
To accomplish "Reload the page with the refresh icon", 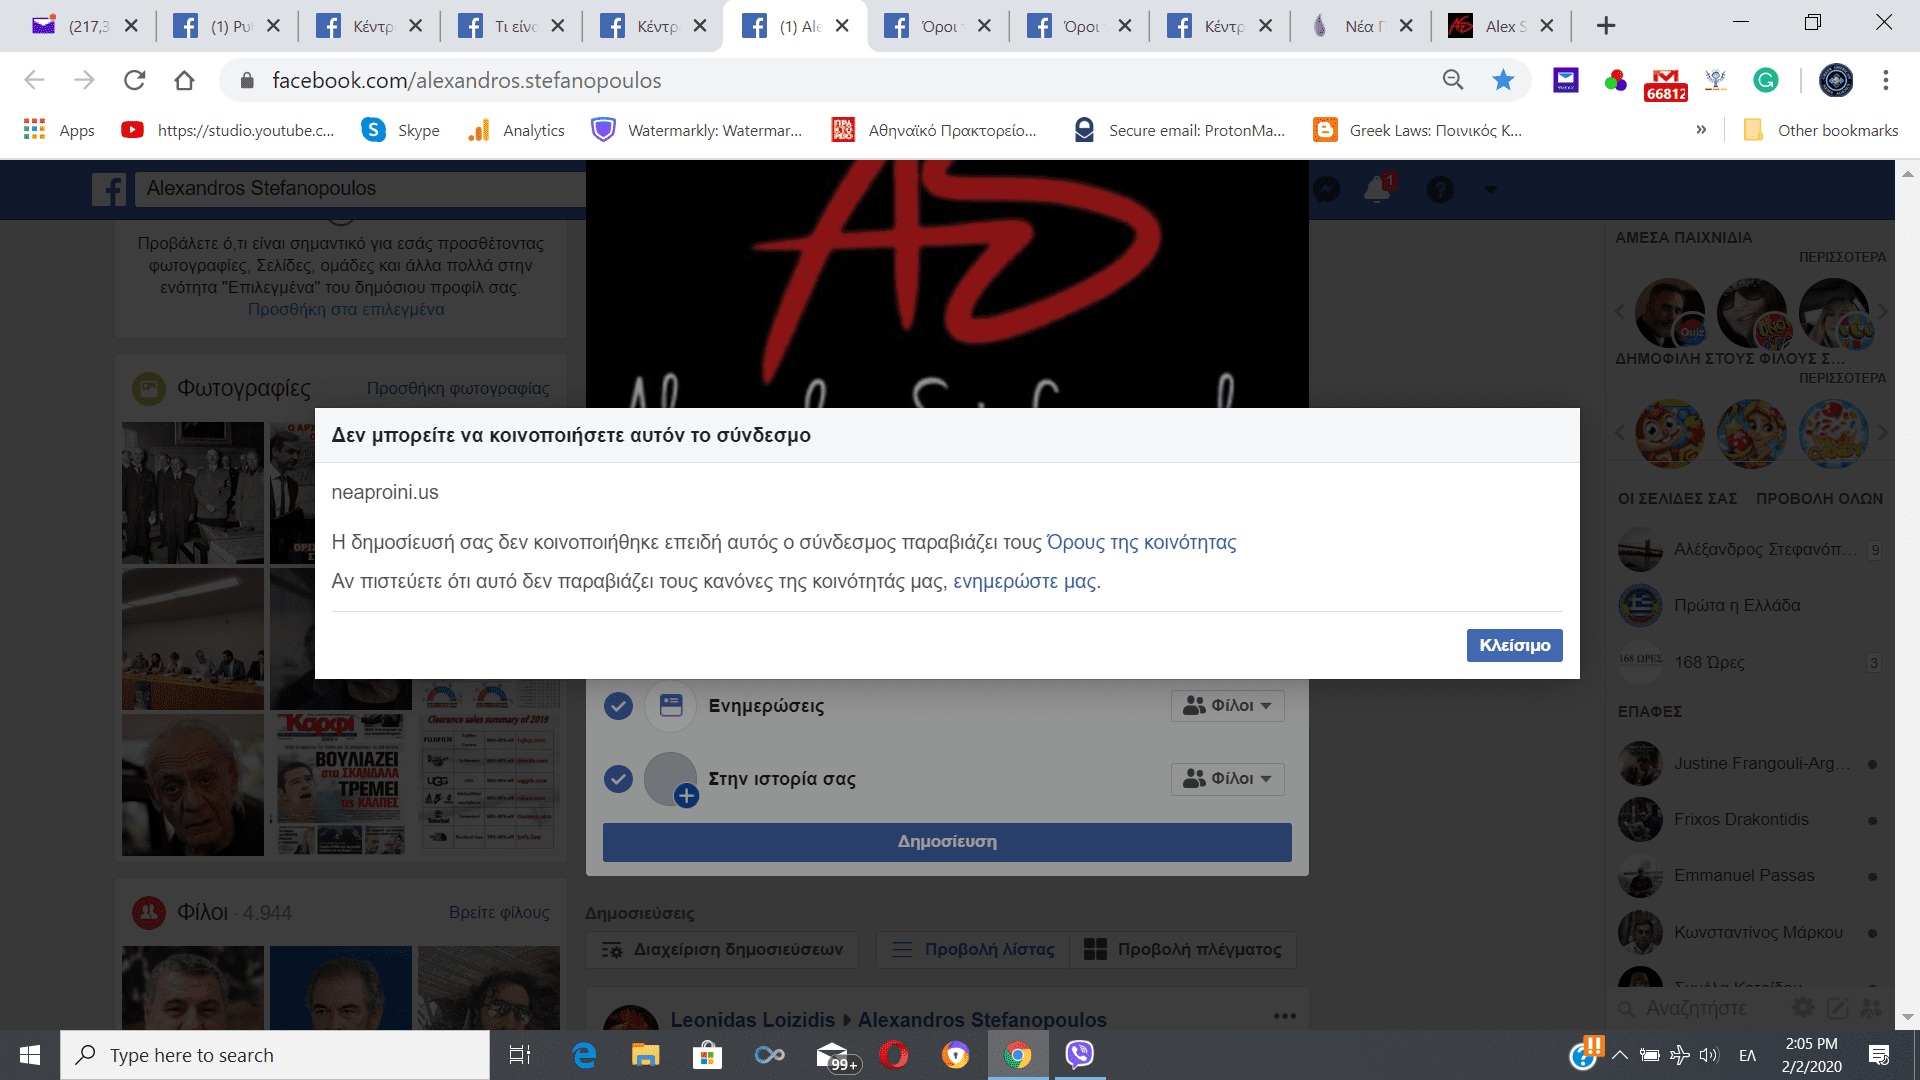I will [135, 80].
